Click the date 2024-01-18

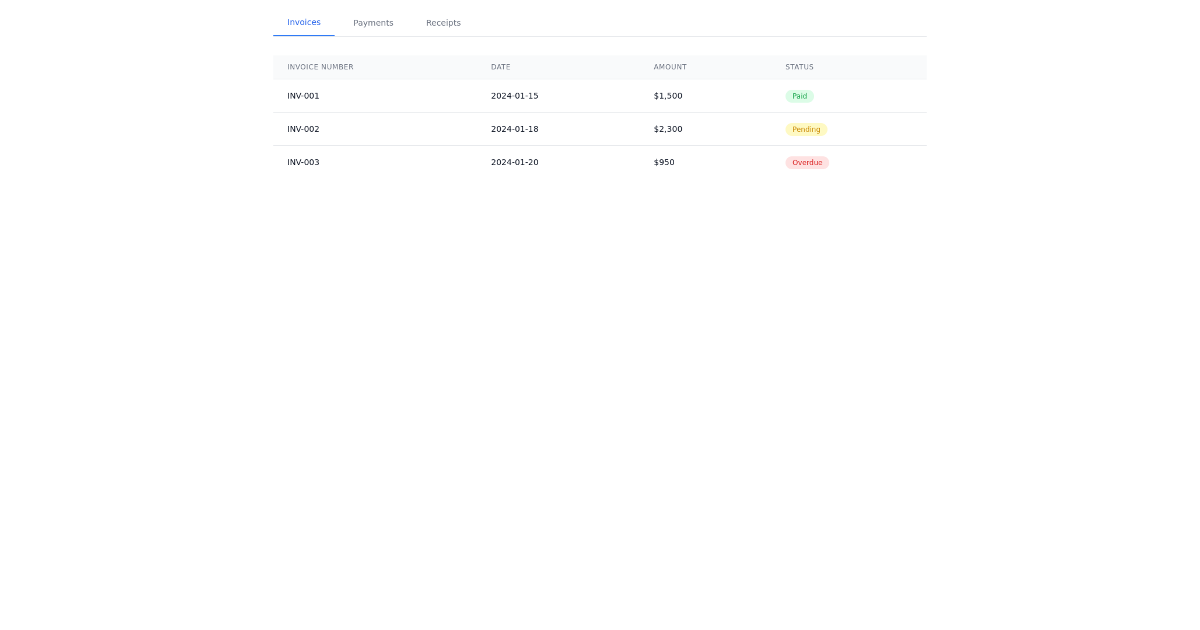514,129
